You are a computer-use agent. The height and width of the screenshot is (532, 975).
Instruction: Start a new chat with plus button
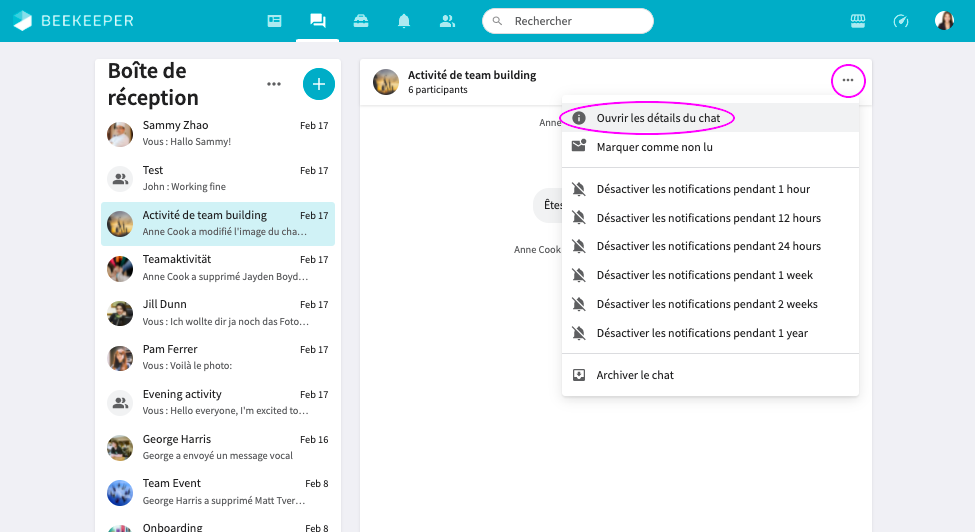(318, 84)
